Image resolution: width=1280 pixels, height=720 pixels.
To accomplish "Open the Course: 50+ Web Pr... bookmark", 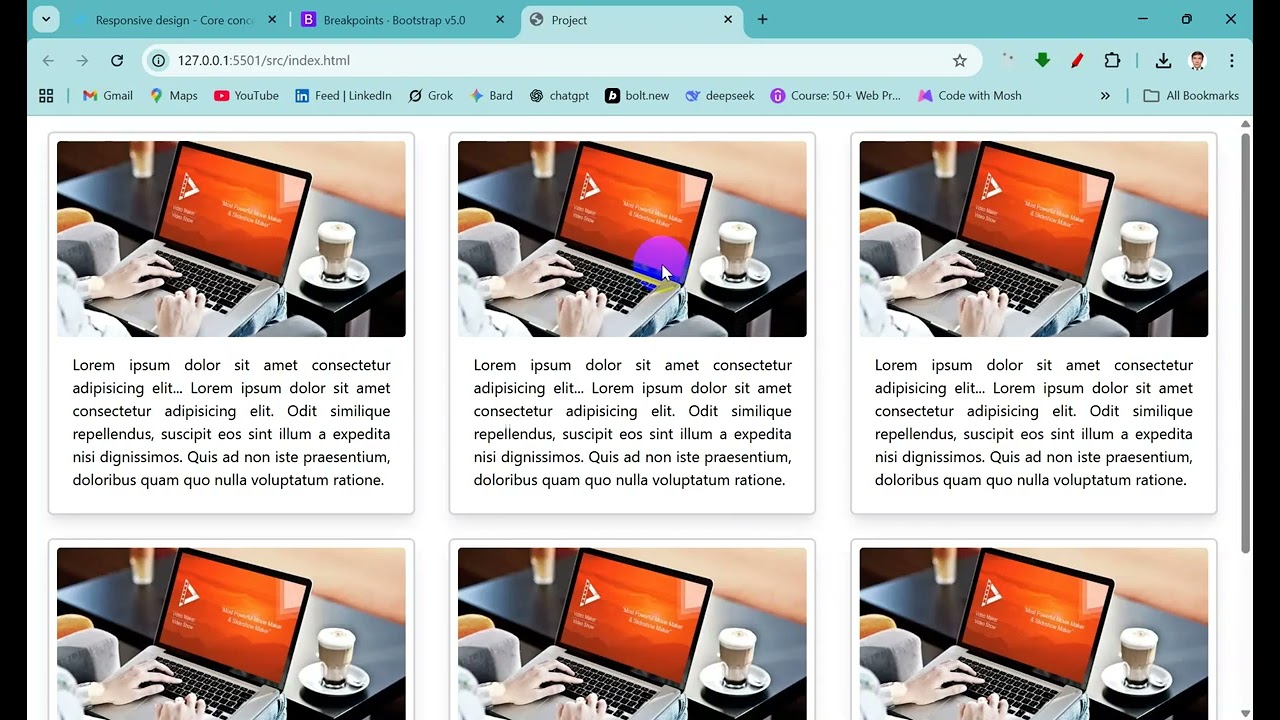I will coord(836,96).
